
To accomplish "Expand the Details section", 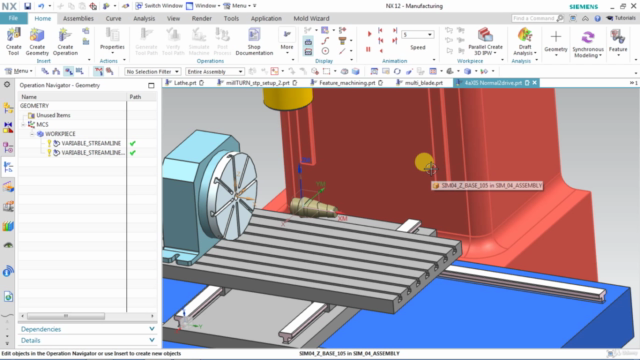I will pyautogui.click(x=87, y=340).
